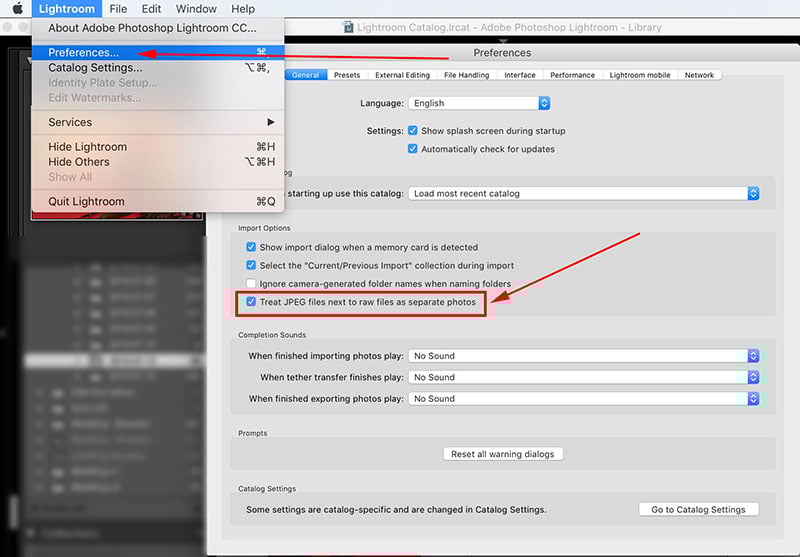Screen dimensions: 800x557
Task: Toggle Automatically check for updates
Action: click(413, 149)
